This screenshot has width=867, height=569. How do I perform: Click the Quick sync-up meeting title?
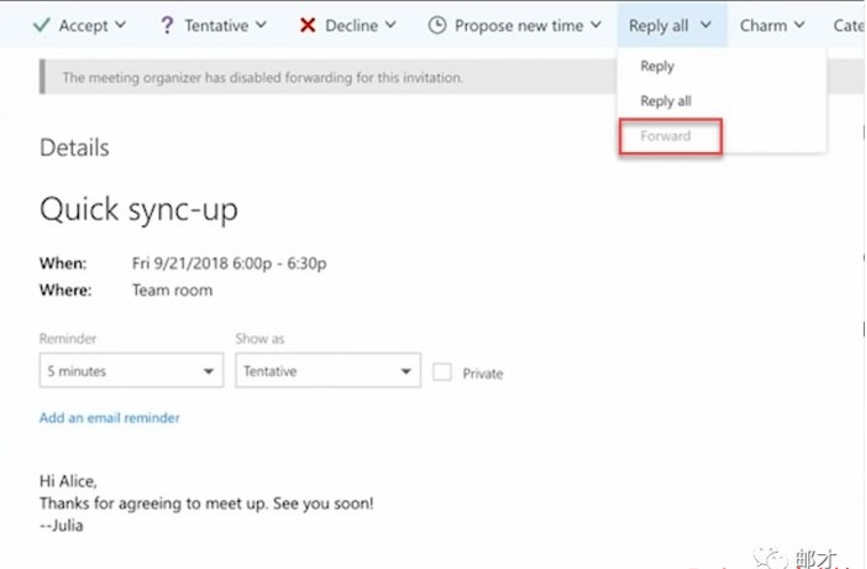coord(138,209)
